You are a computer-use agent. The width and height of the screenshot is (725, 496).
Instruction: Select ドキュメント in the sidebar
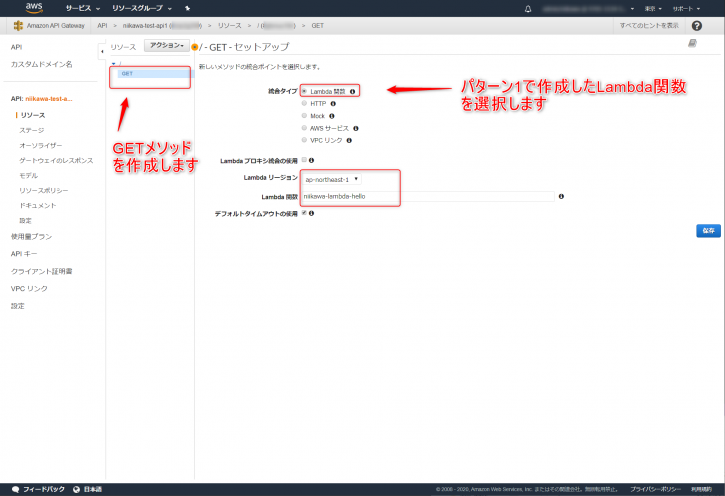(x=37, y=205)
